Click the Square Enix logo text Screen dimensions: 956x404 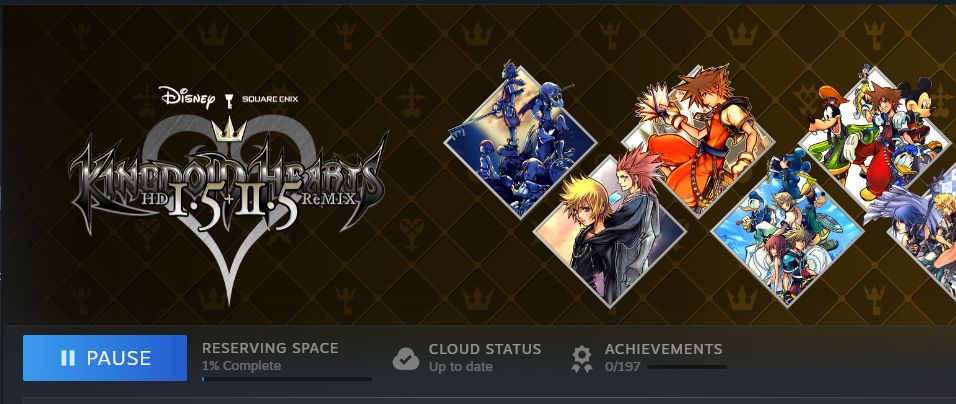pyautogui.click(x=269, y=99)
